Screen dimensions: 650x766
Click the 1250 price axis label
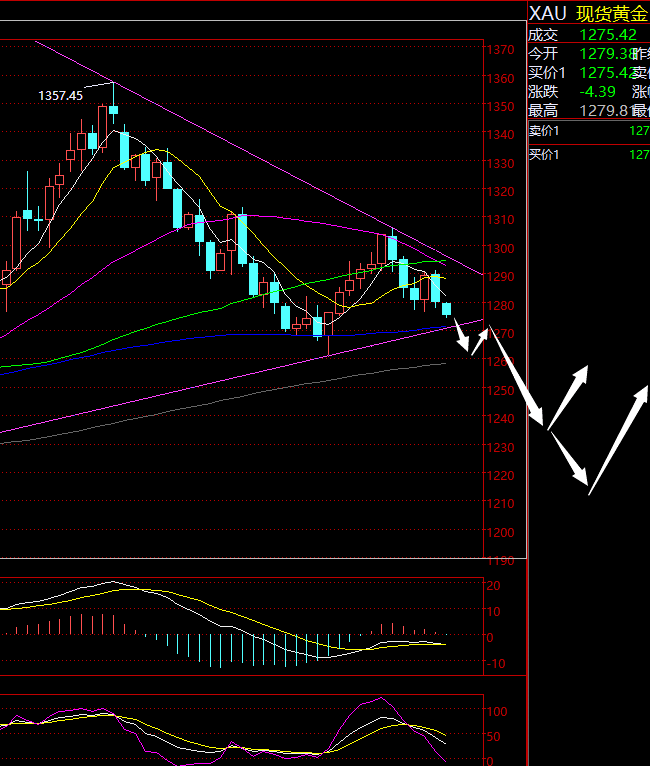point(501,390)
